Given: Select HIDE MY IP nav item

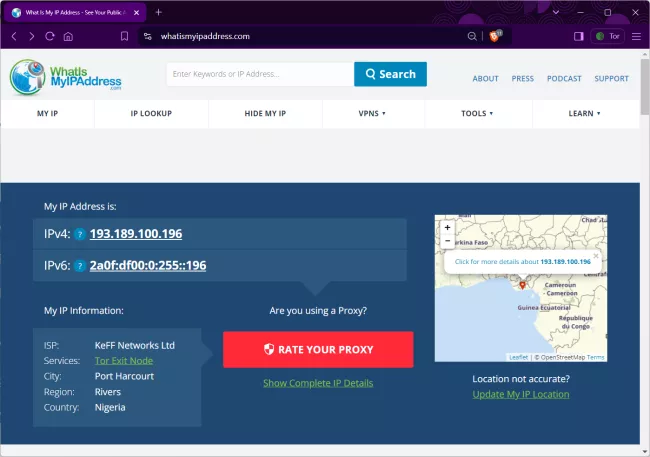Looking at the screenshot, I should click(265, 114).
